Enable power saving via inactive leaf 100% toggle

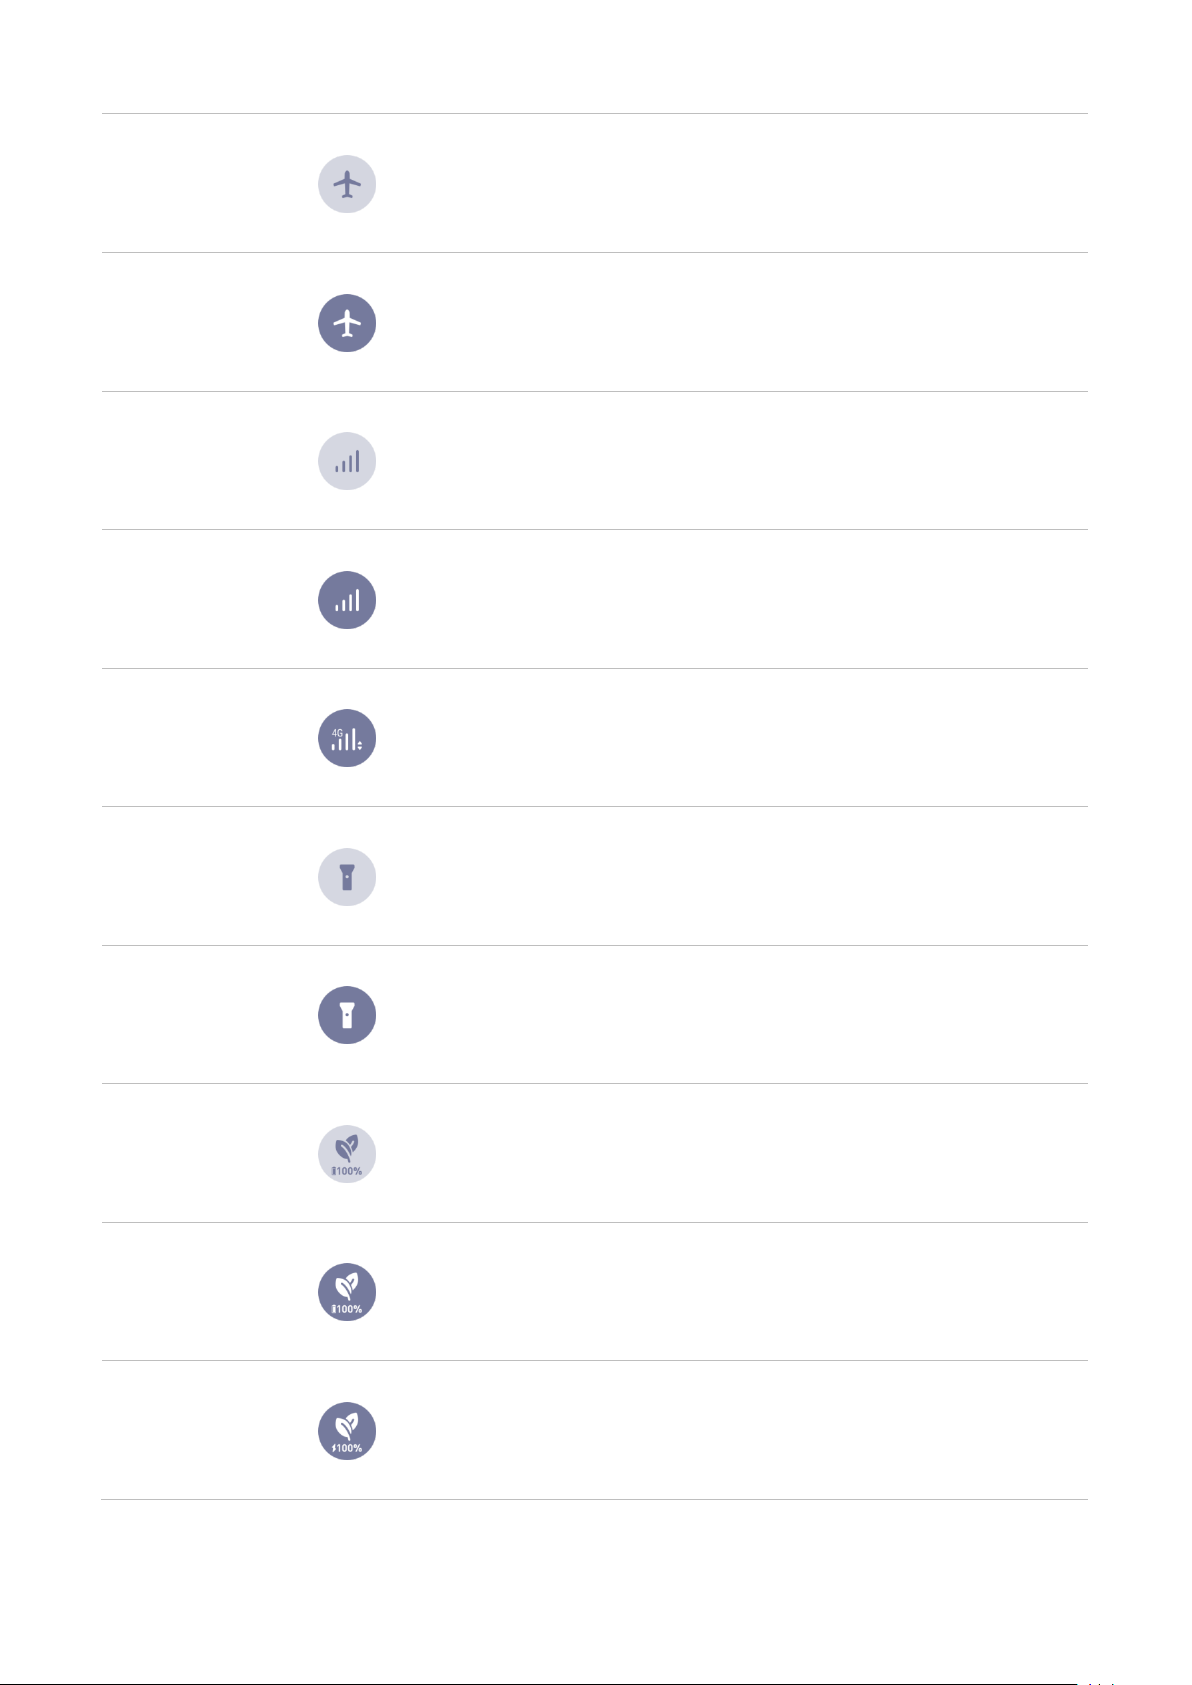[x=347, y=1154]
